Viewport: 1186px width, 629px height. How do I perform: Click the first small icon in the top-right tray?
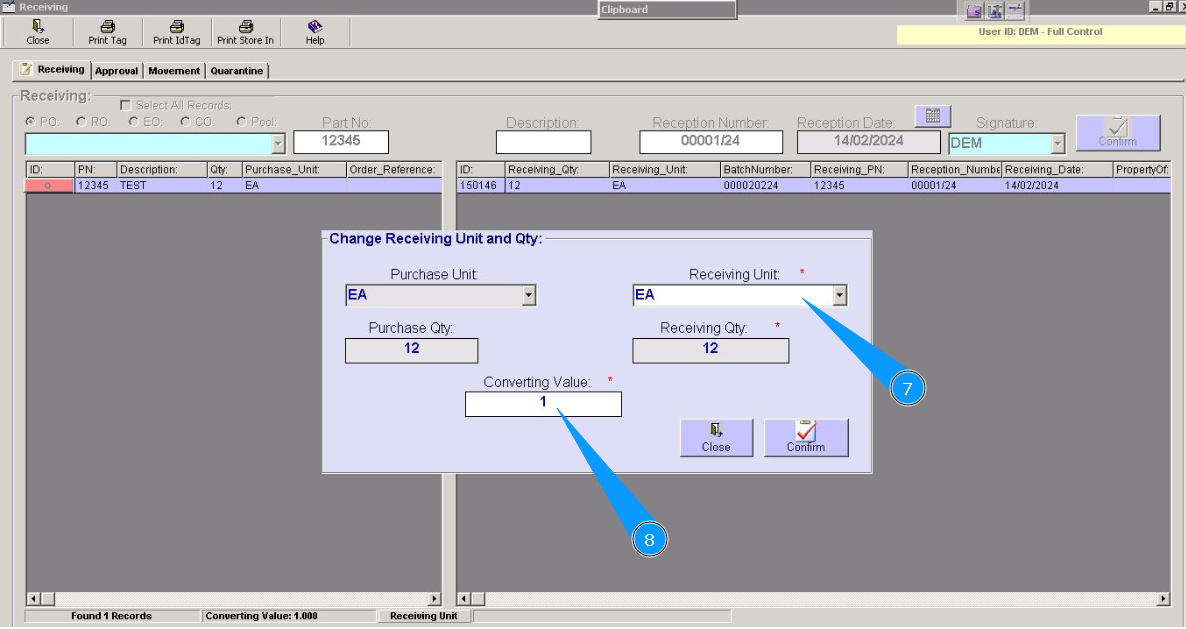974,11
